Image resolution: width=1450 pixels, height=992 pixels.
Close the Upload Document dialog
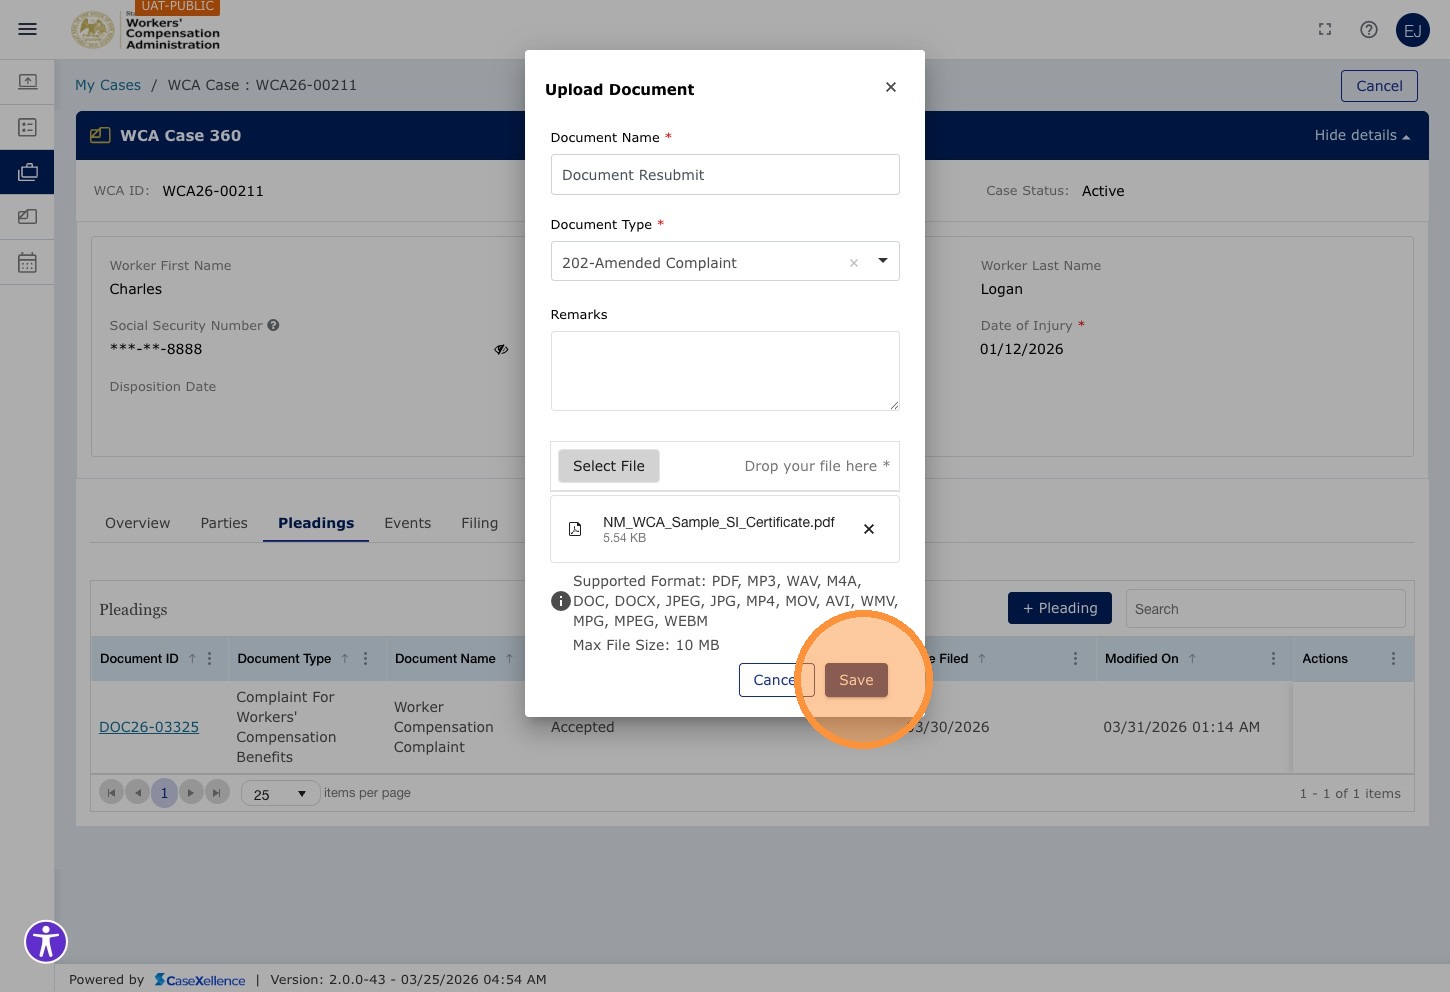pyautogui.click(x=891, y=88)
